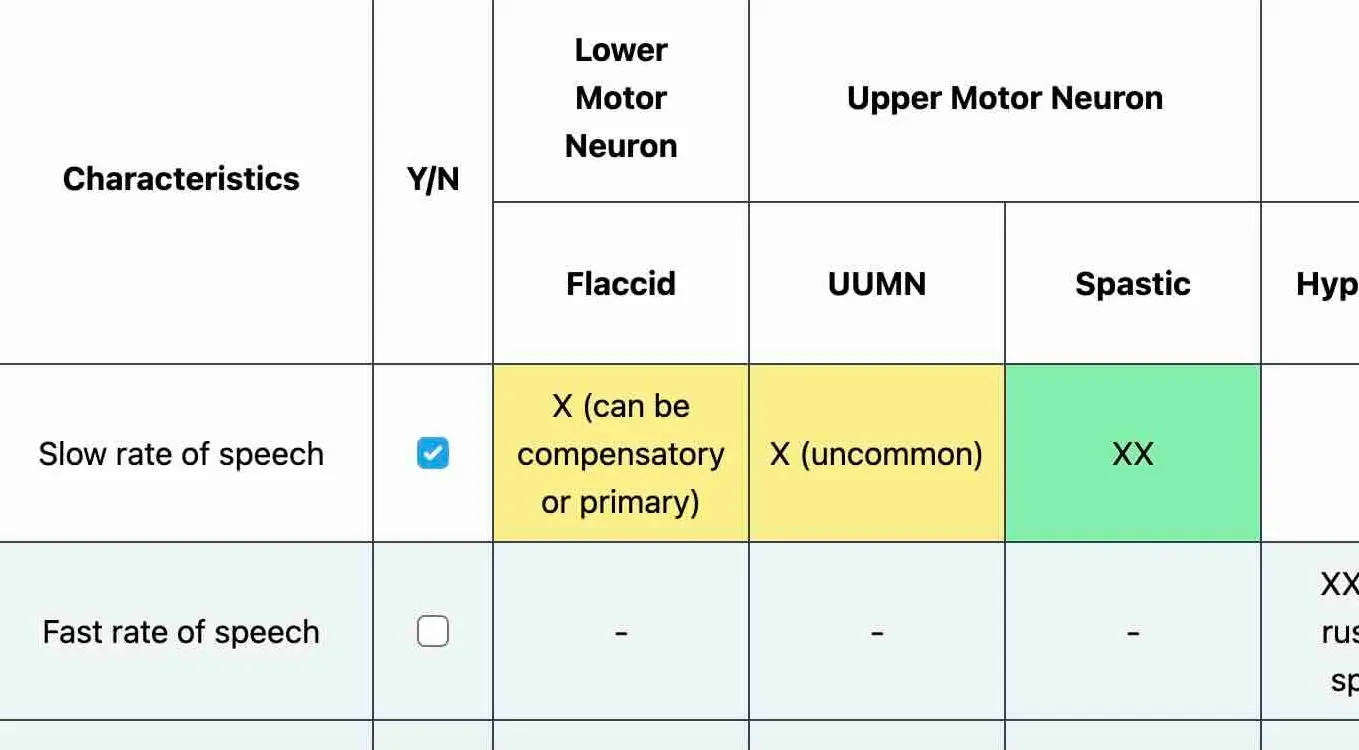Click the UUMN subheader cell
Image resolution: width=1359 pixels, height=750 pixels.
(877, 284)
